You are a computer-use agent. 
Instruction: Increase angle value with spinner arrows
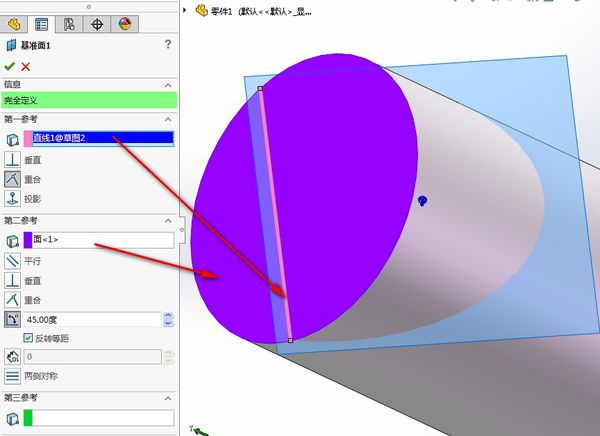point(168,316)
